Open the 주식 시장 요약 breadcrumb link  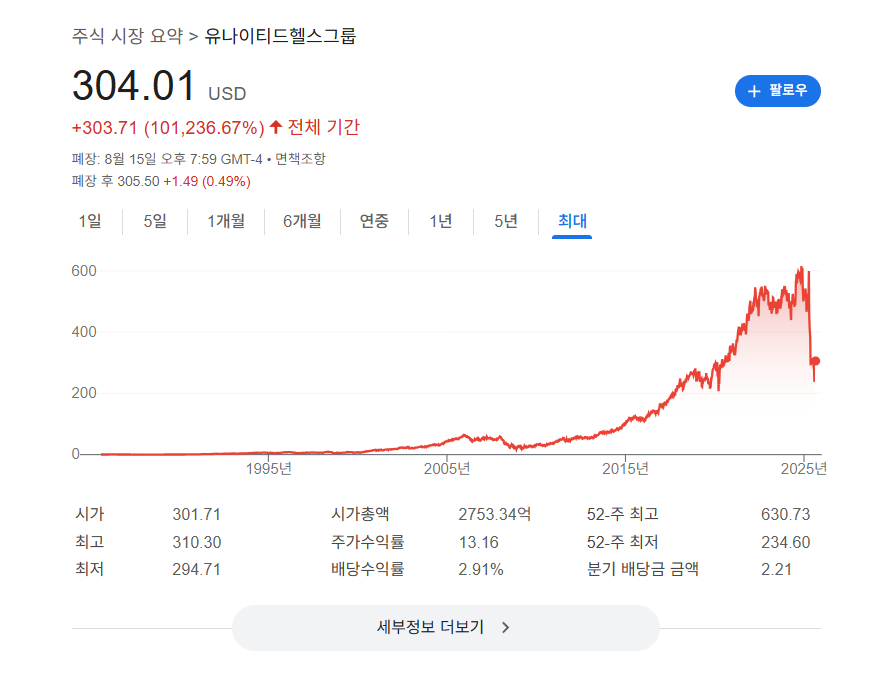[x=127, y=36]
